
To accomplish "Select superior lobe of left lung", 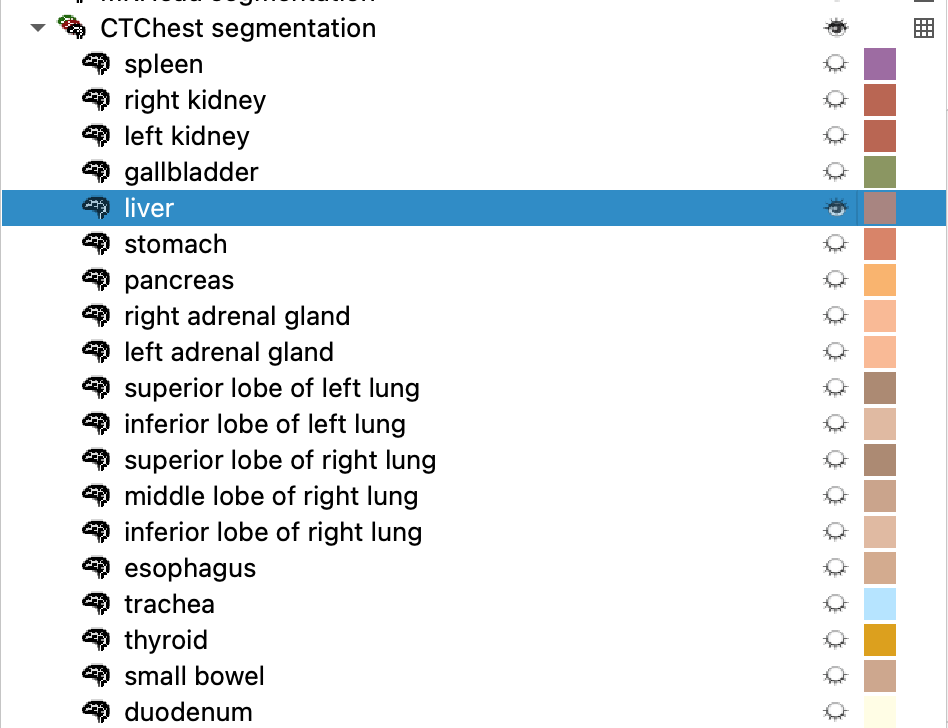I will coord(474,388).
